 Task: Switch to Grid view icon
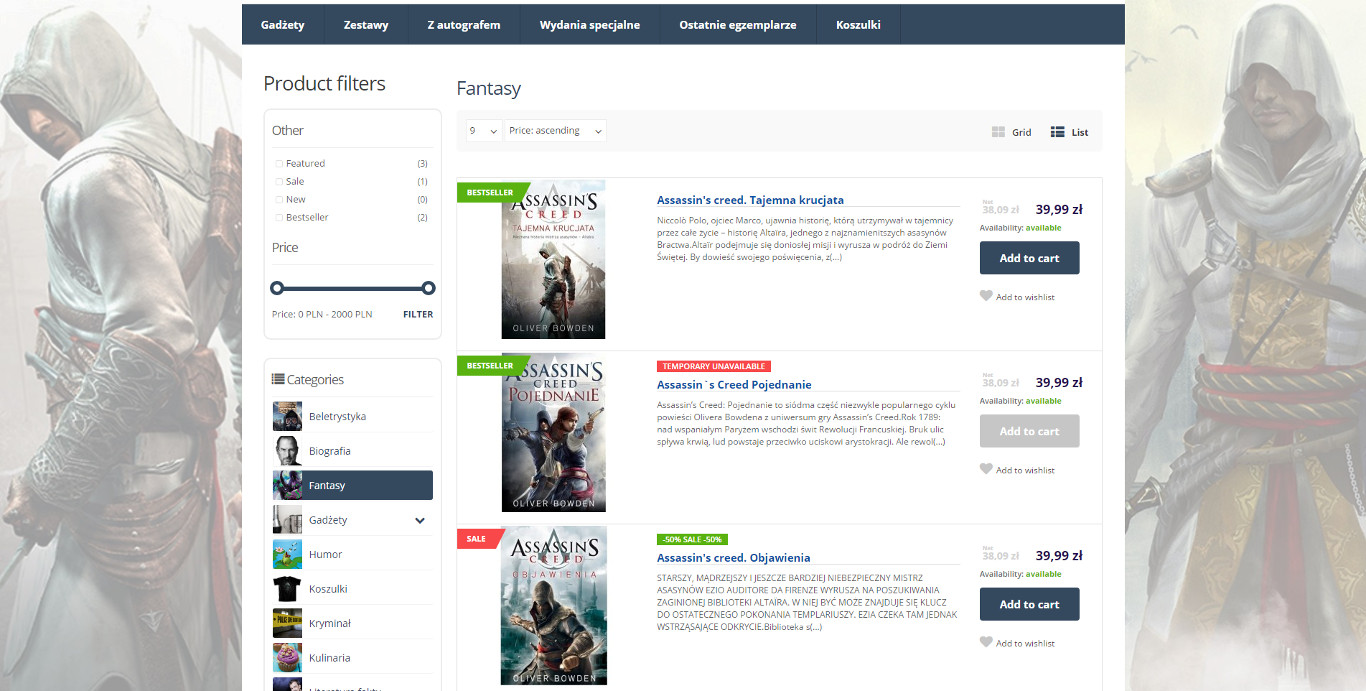tap(997, 132)
